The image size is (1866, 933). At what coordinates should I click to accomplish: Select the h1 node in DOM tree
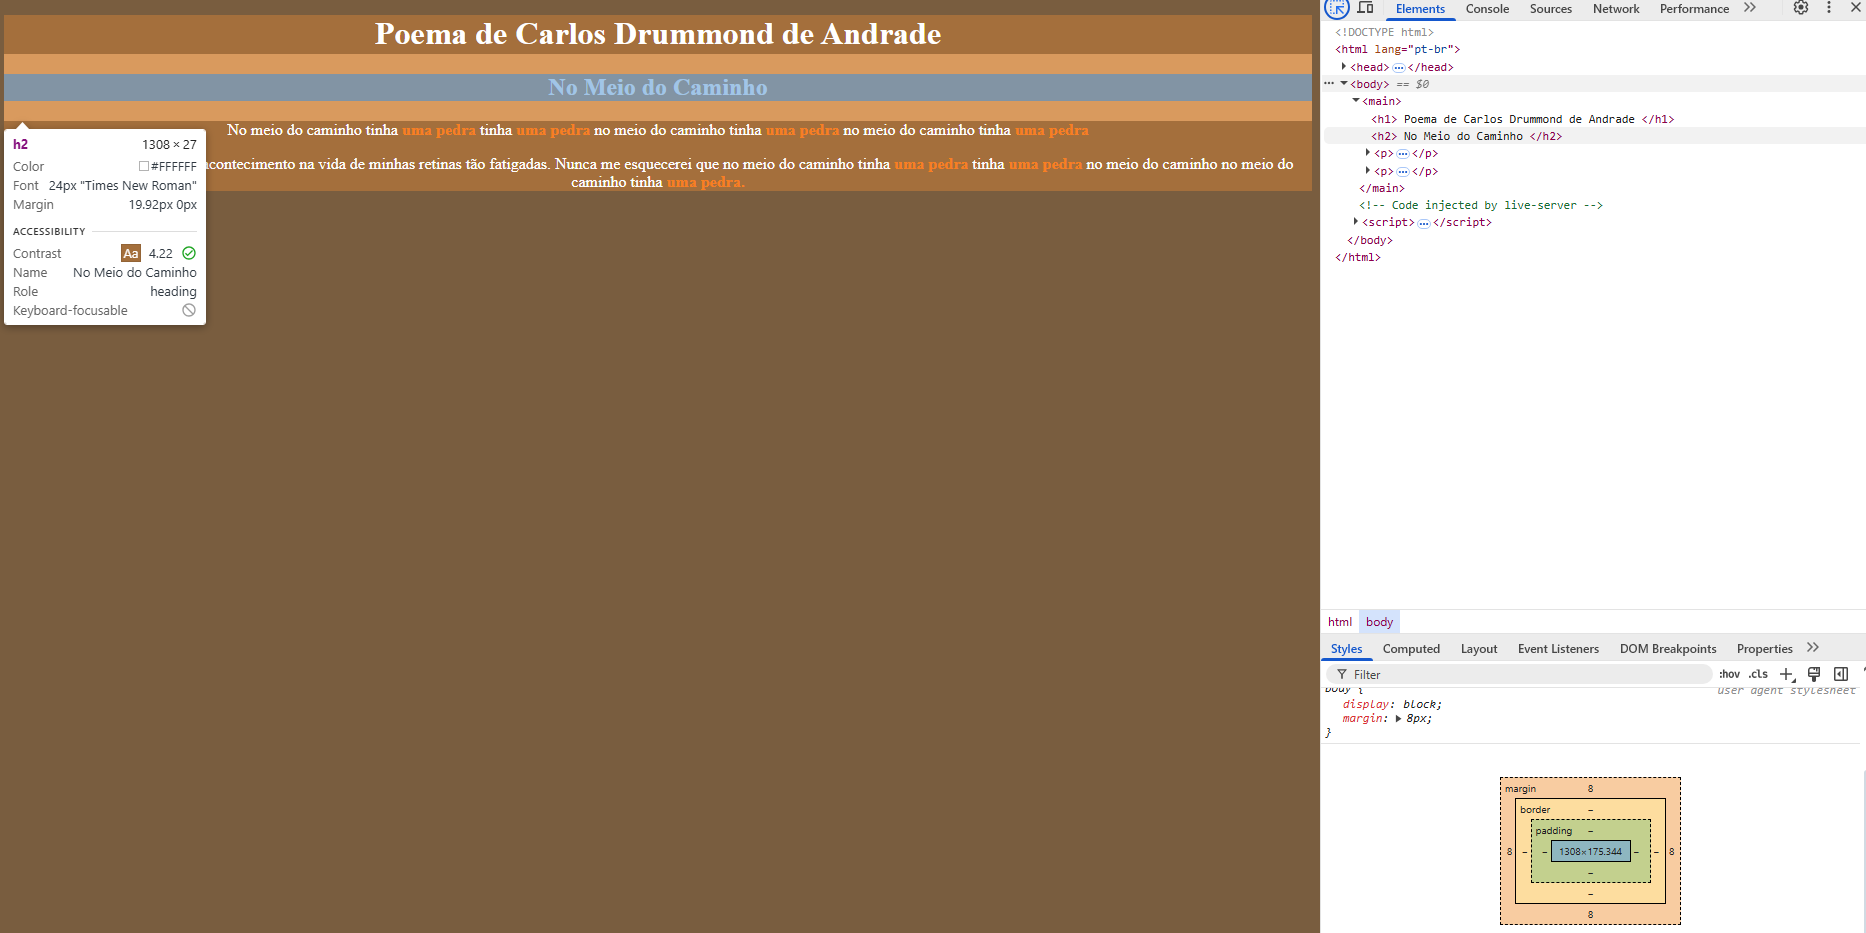(x=1522, y=119)
